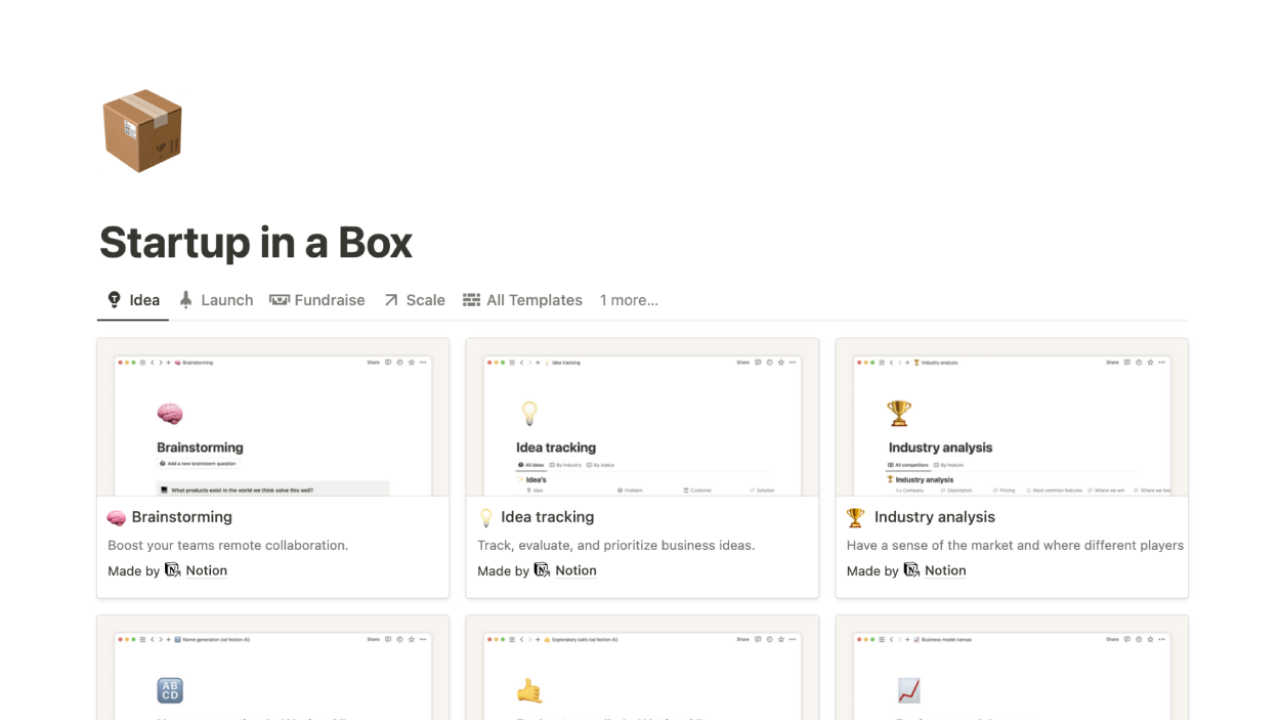The image size is (1280, 720).
Task: Click the Fundraise money icon
Action: pos(281,299)
